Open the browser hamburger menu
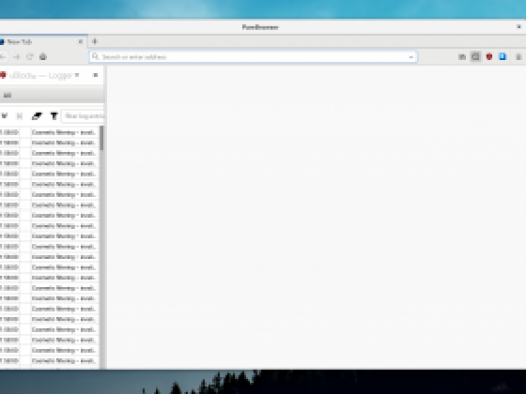Viewport: 526px width, 394px height. (519, 57)
